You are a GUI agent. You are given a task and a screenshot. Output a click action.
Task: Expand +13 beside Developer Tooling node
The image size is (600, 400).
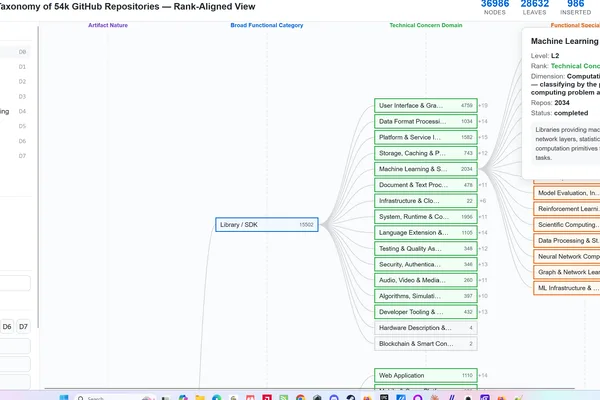(483, 312)
